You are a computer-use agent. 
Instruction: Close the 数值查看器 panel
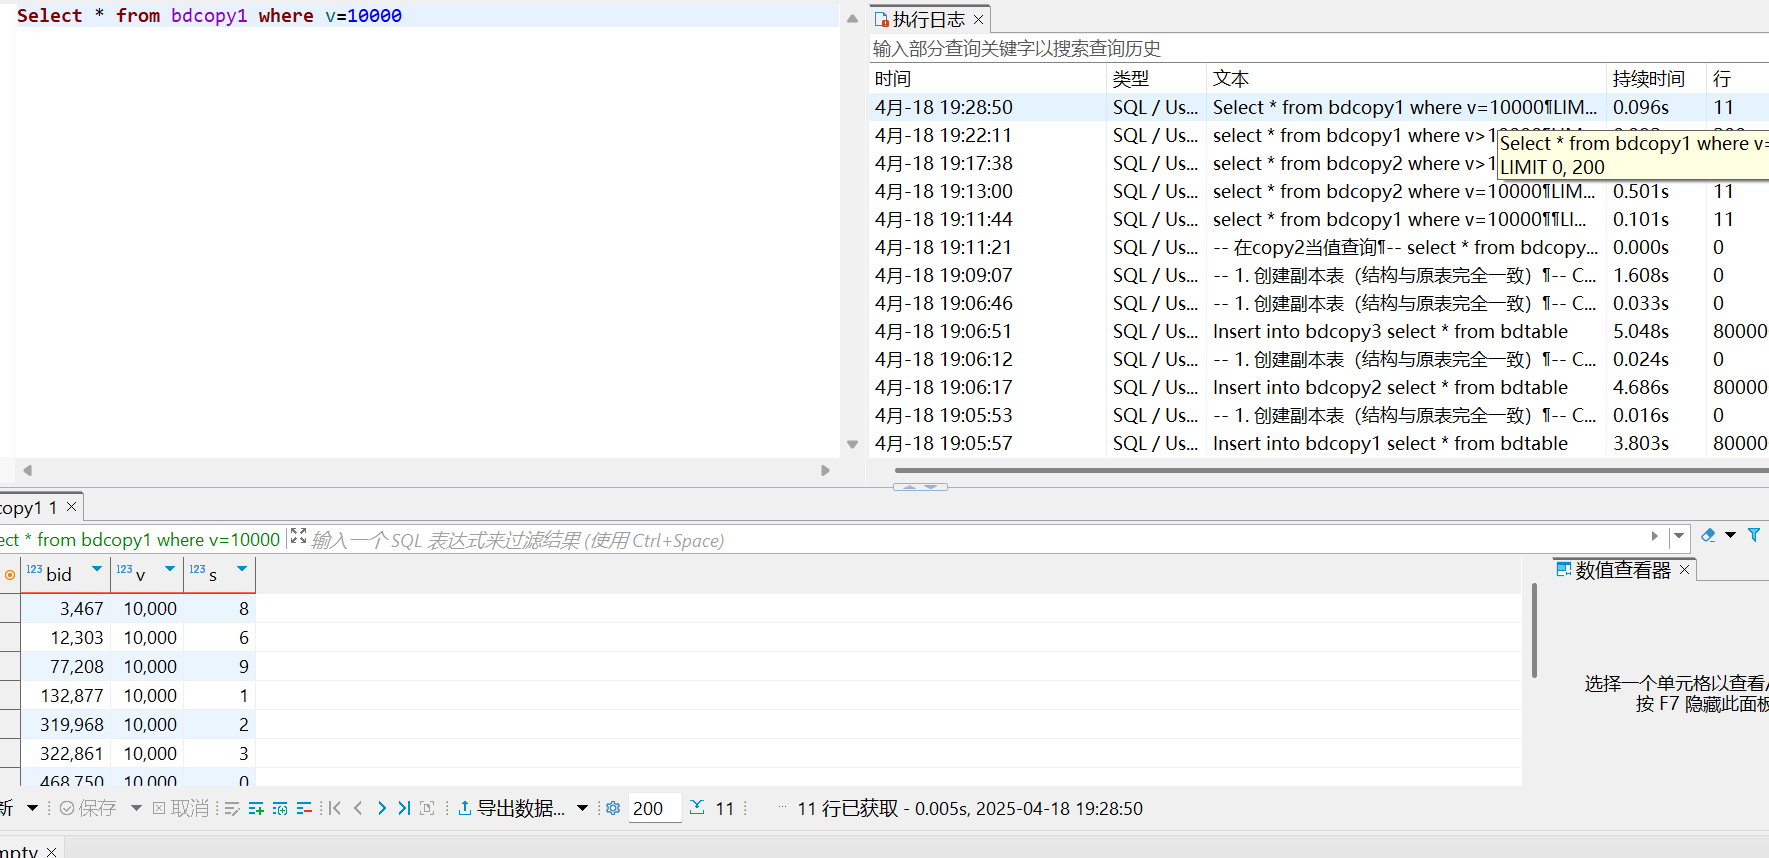pyautogui.click(x=1684, y=569)
